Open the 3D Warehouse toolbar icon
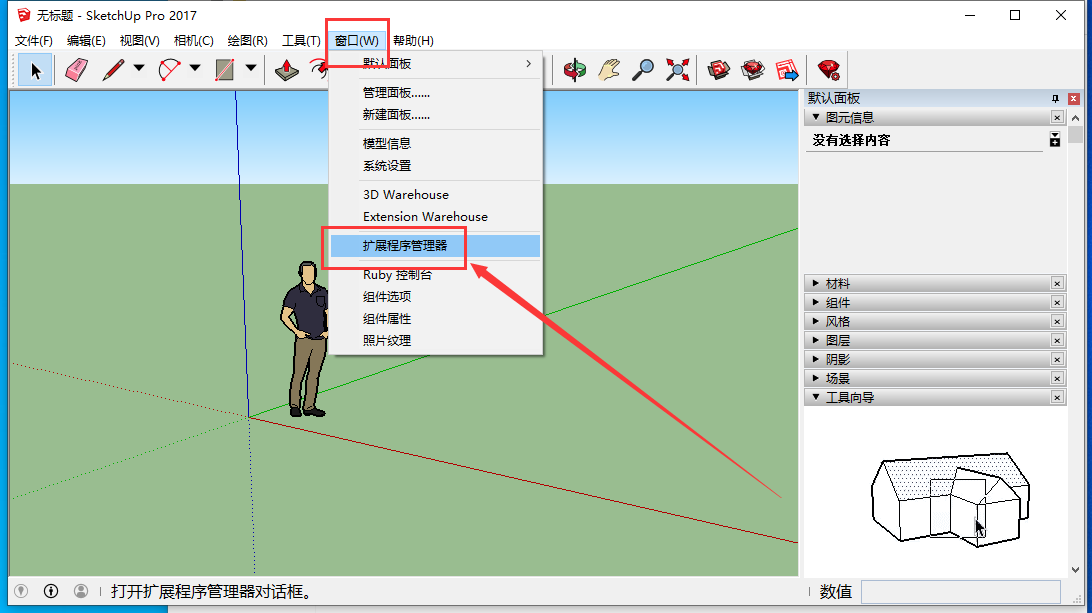The image size is (1092, 613). (x=718, y=70)
